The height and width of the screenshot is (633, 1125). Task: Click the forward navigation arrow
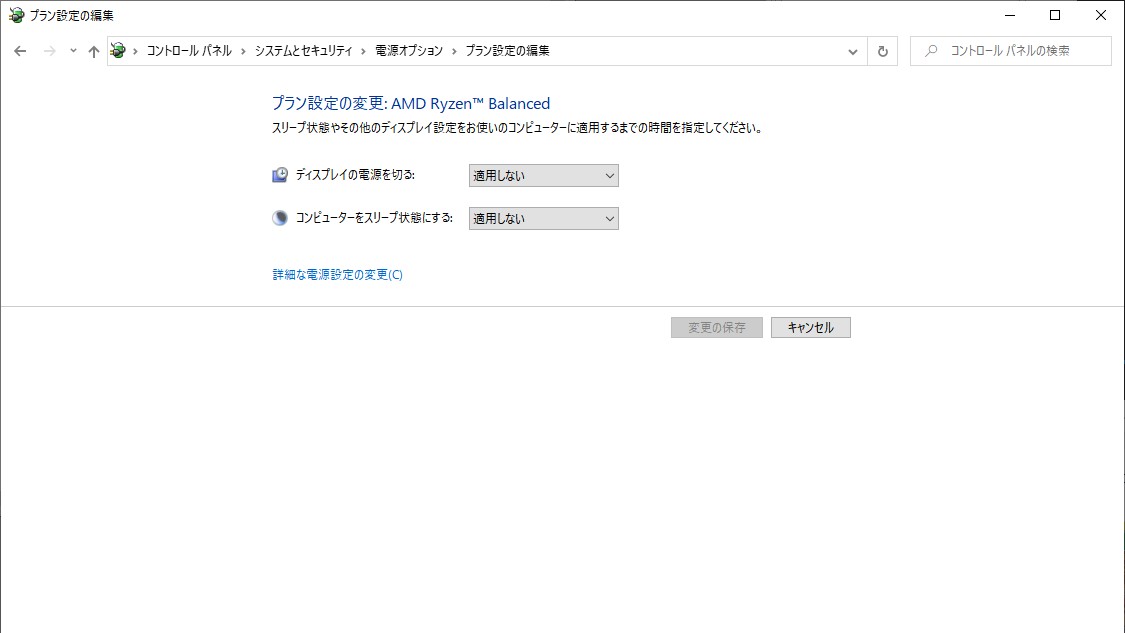48,50
